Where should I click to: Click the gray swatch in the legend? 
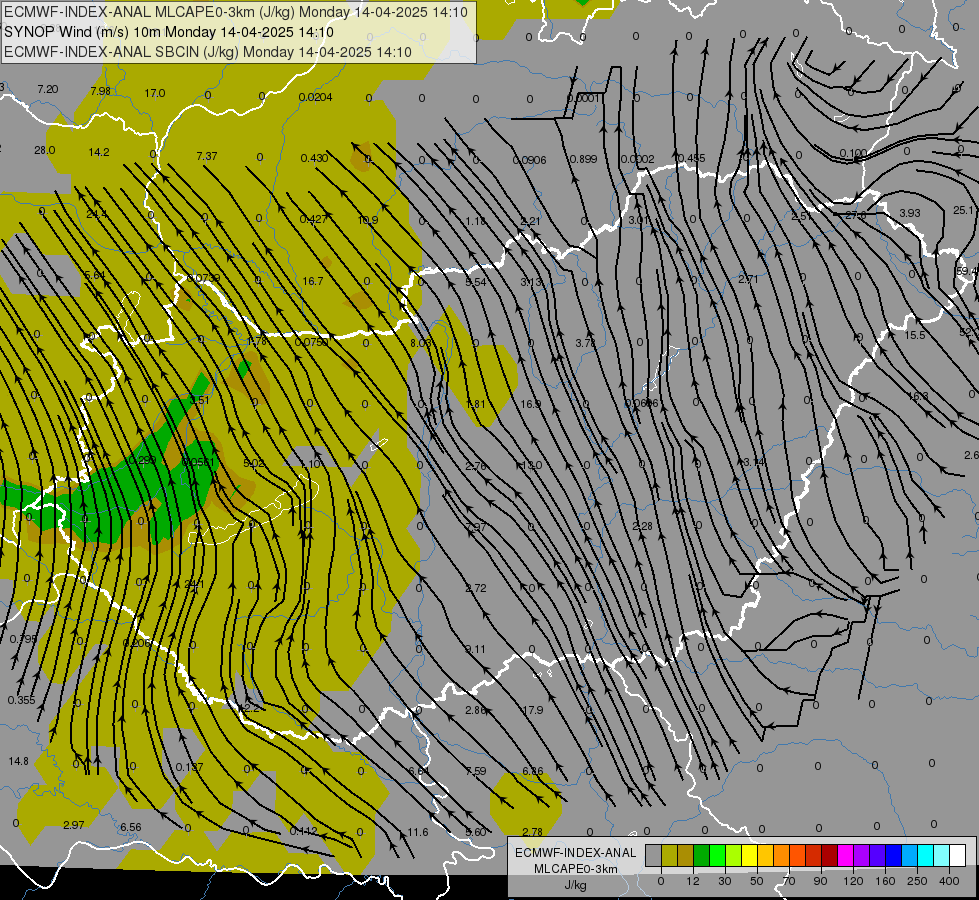tap(654, 855)
